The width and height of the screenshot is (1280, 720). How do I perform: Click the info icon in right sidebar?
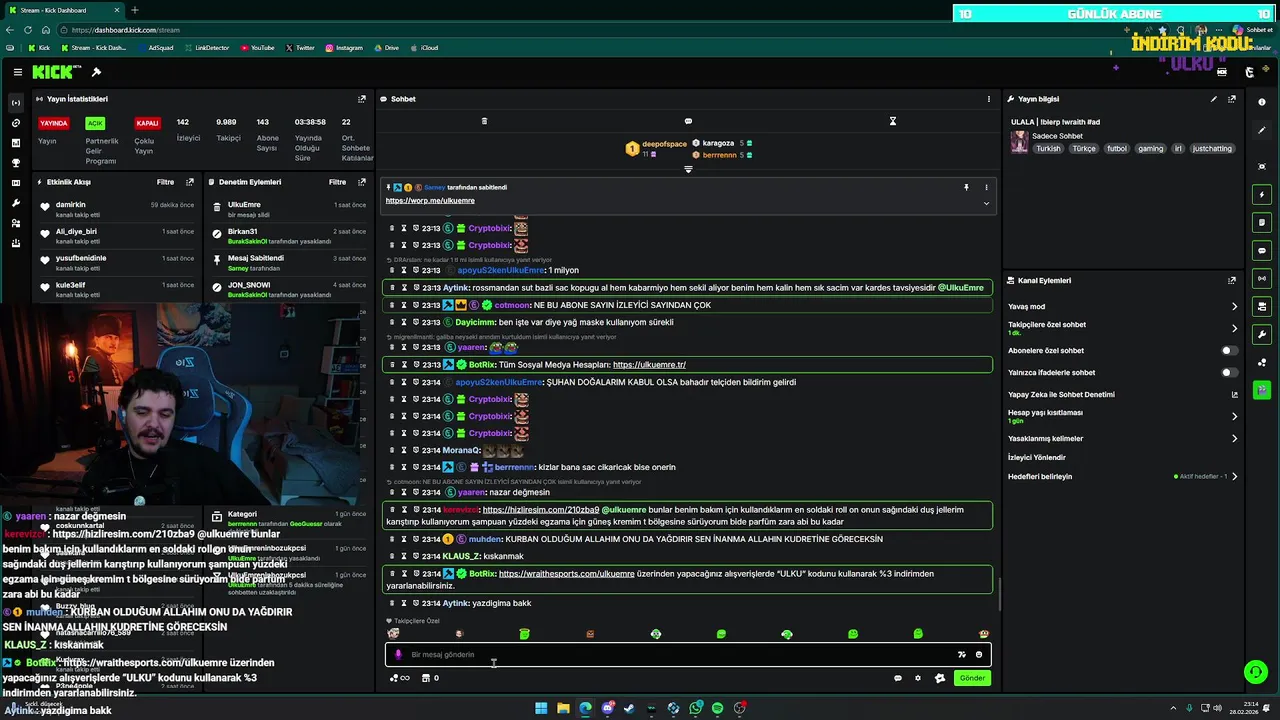(1262, 102)
